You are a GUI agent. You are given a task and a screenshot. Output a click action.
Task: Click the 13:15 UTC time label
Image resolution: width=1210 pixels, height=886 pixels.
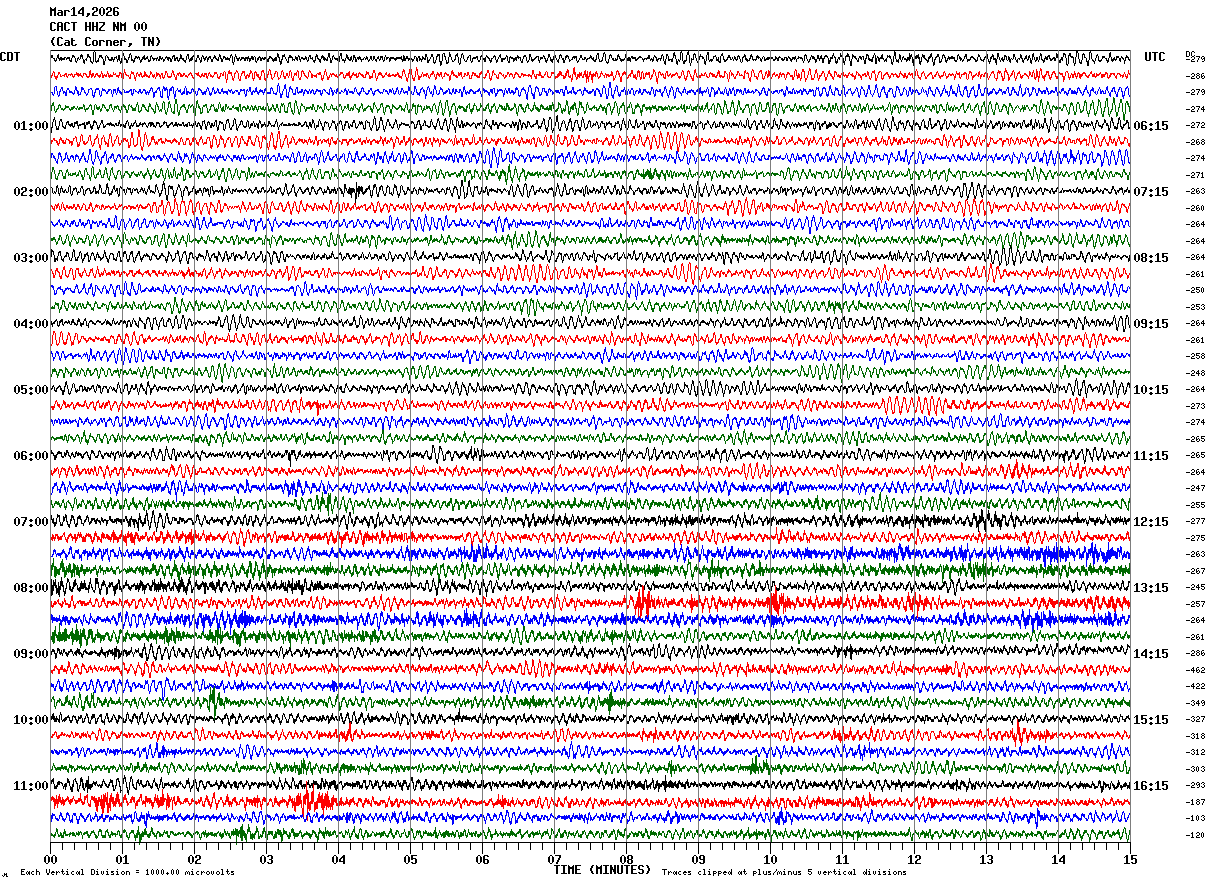(1151, 588)
